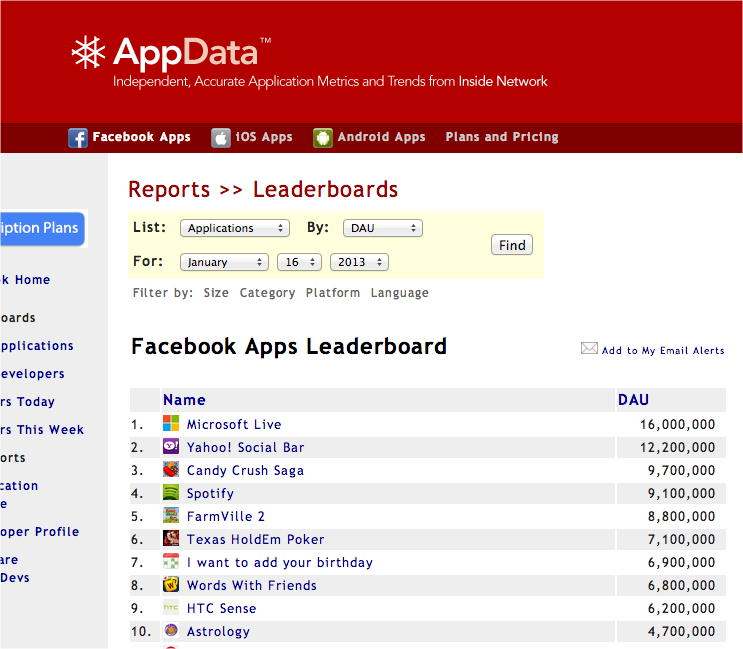
Task: Click the Microsoft Live app icon
Action: coord(171,423)
